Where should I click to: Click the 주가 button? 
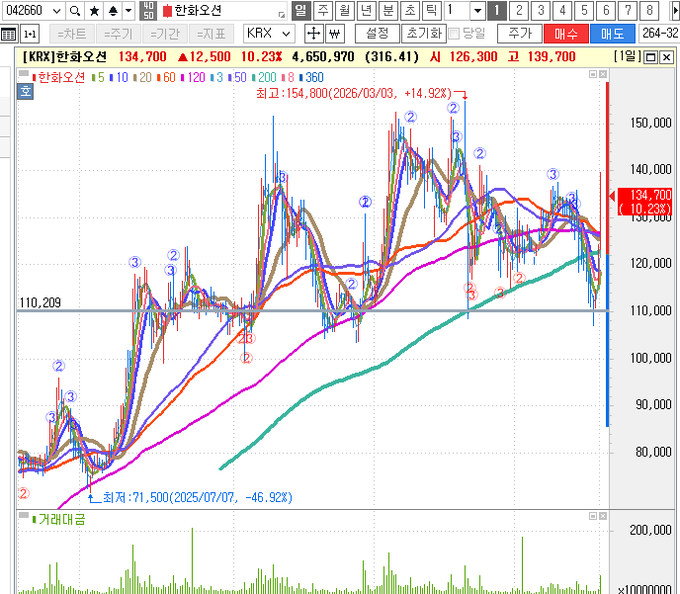tap(520, 34)
